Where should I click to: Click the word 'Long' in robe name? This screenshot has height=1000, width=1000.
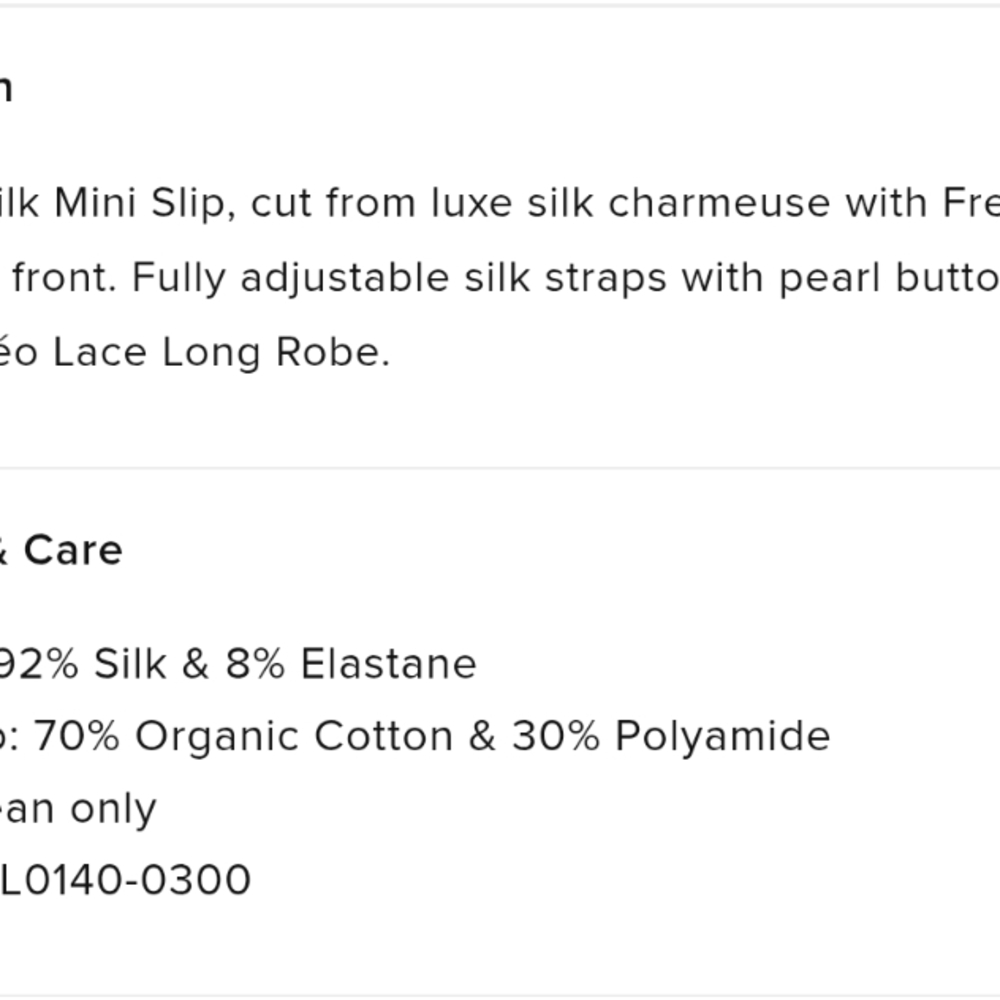point(211,352)
